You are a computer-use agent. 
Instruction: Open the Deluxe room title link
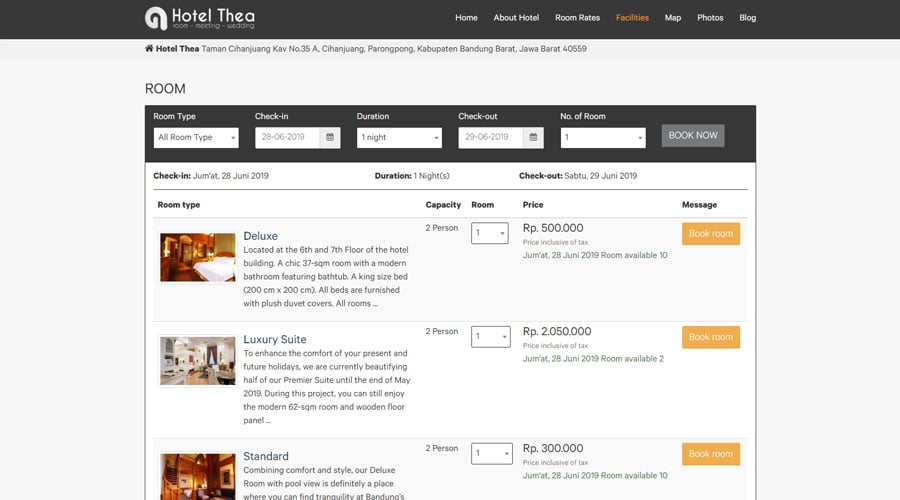click(x=260, y=236)
